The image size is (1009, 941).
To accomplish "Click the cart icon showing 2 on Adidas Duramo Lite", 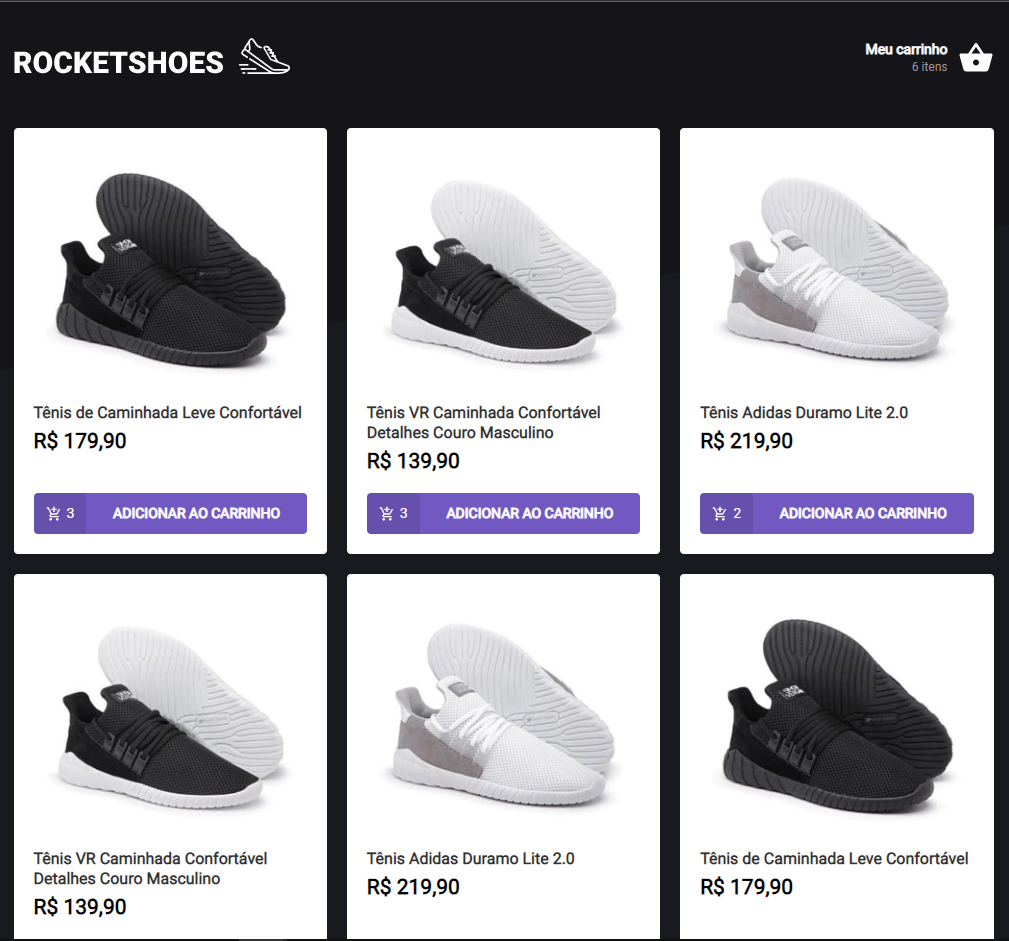I will [725, 513].
